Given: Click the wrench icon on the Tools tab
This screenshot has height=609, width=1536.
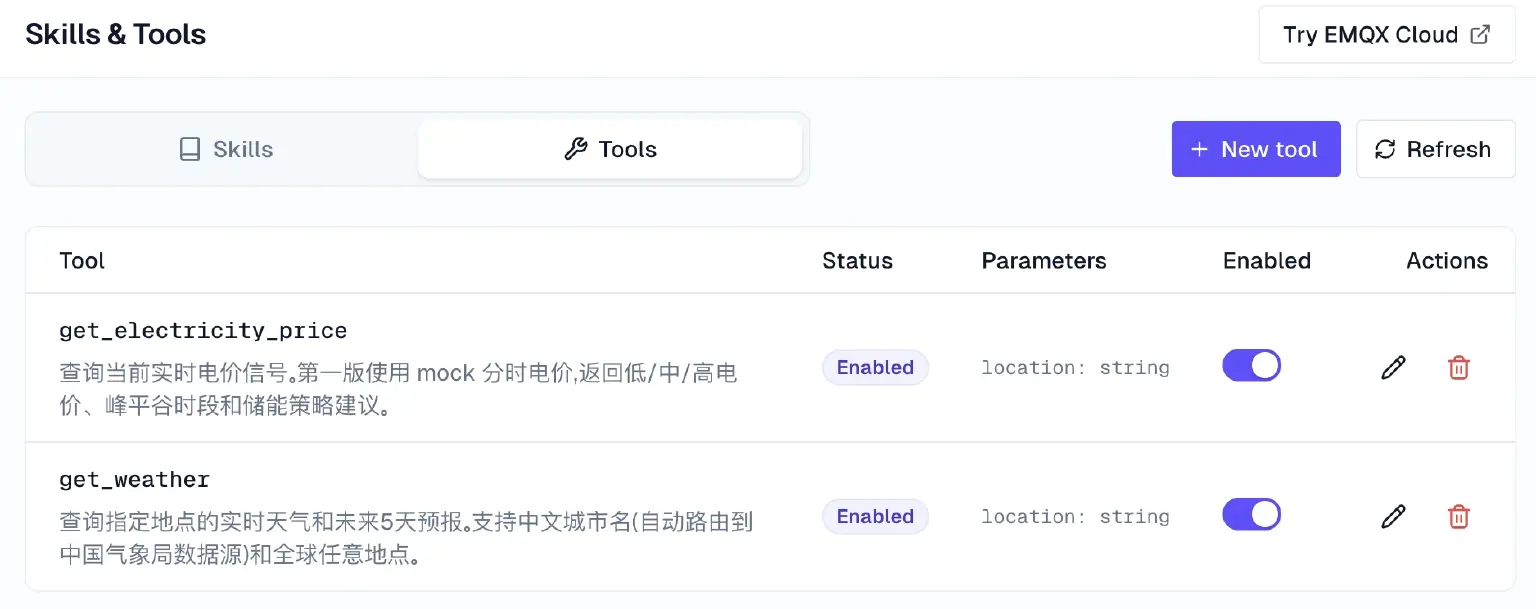Looking at the screenshot, I should 575,149.
